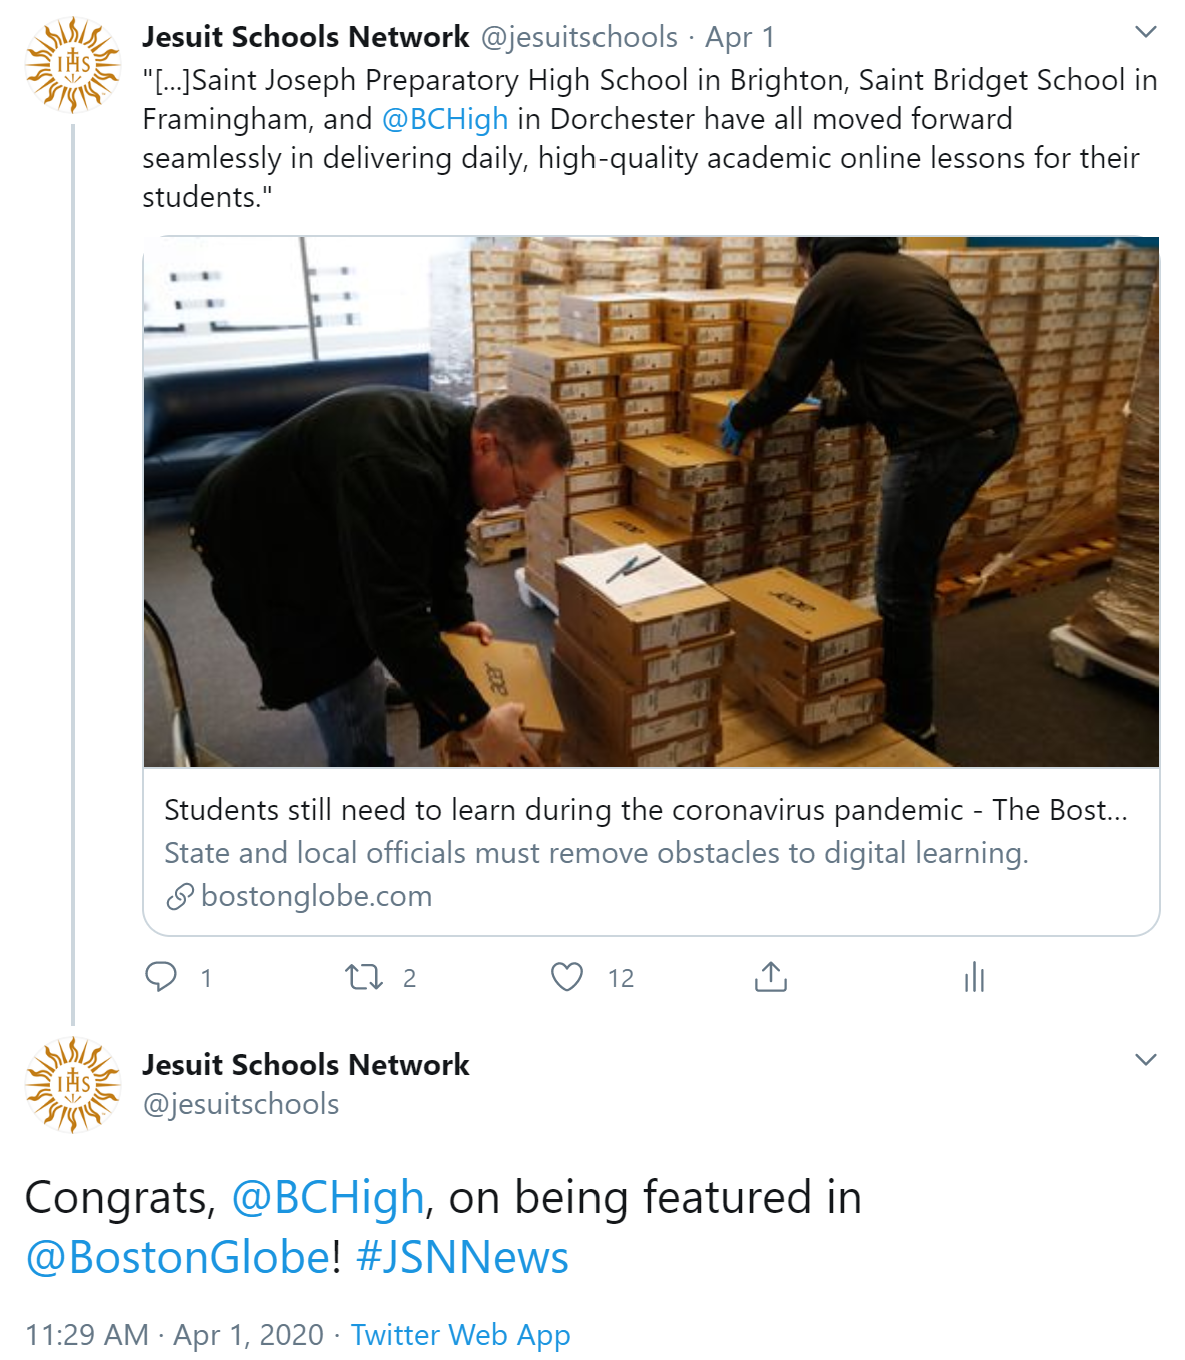Viewport: 1185px width, 1360px height.
Task: Like the tweet with the heart icon
Action: point(567,976)
